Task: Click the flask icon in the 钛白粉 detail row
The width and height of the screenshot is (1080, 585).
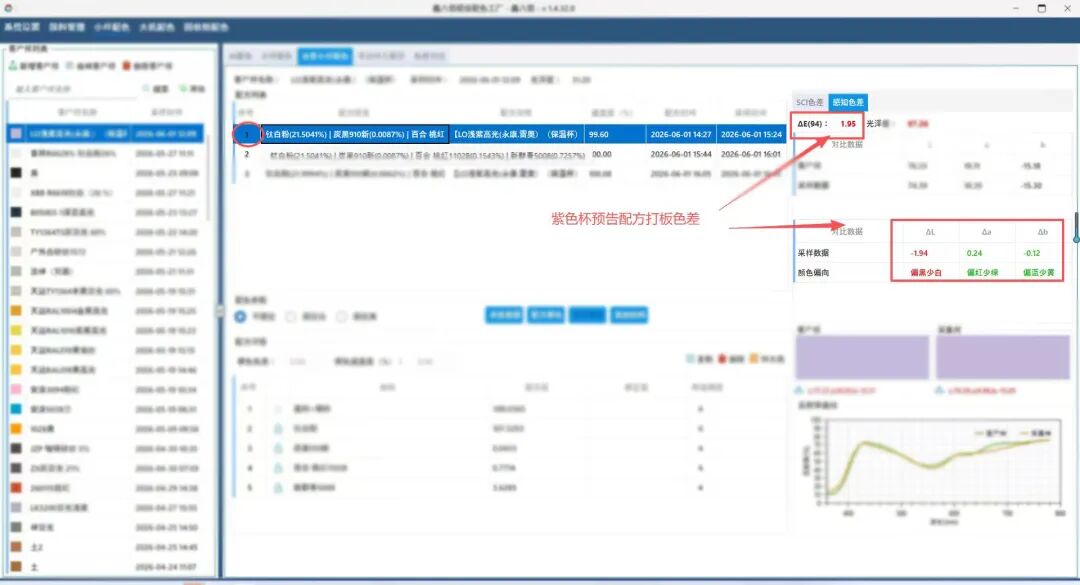Action: point(278,429)
